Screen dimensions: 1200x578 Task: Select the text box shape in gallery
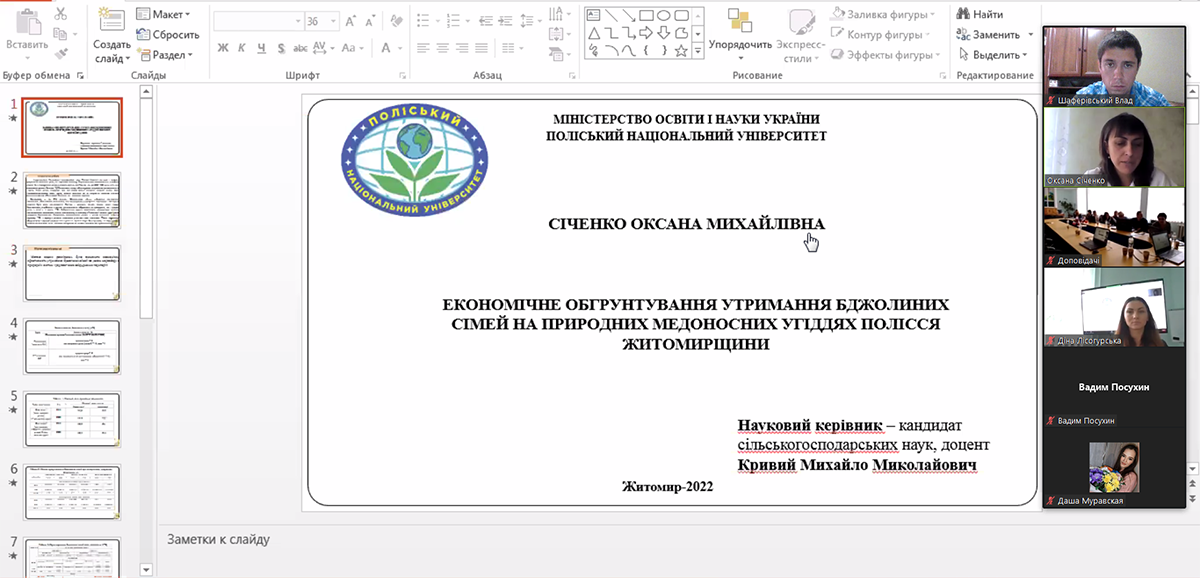593,15
